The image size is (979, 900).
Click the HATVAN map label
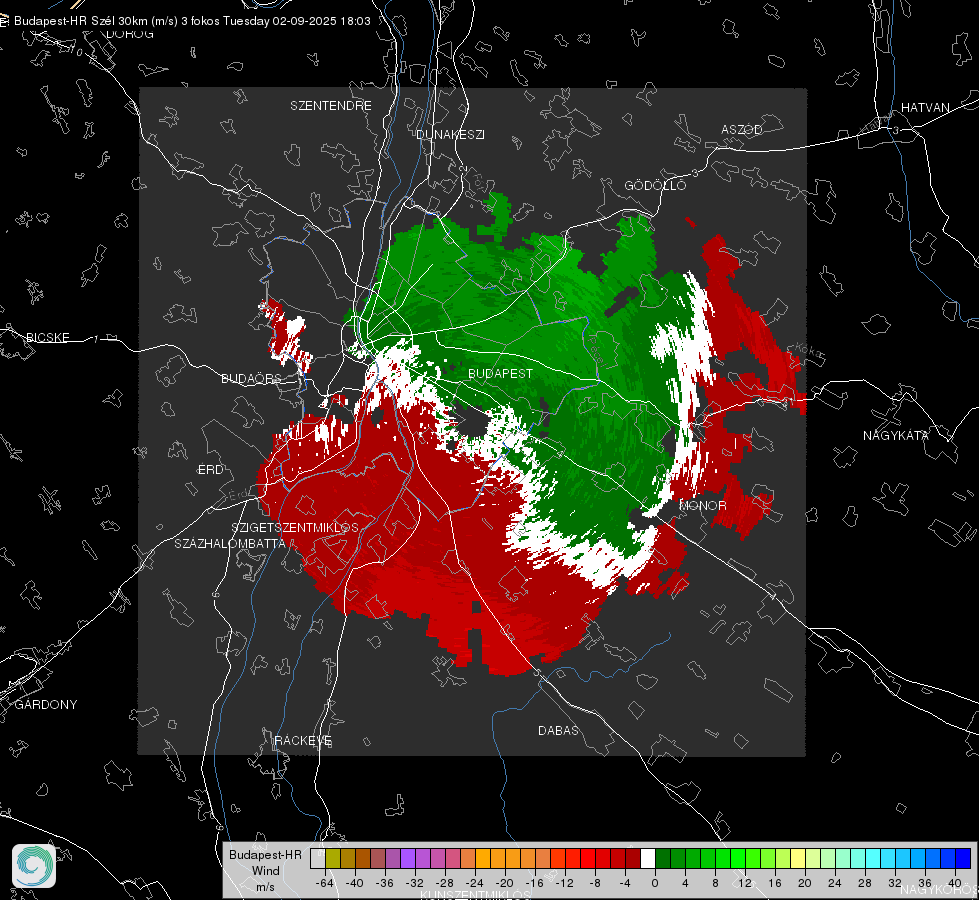click(925, 107)
